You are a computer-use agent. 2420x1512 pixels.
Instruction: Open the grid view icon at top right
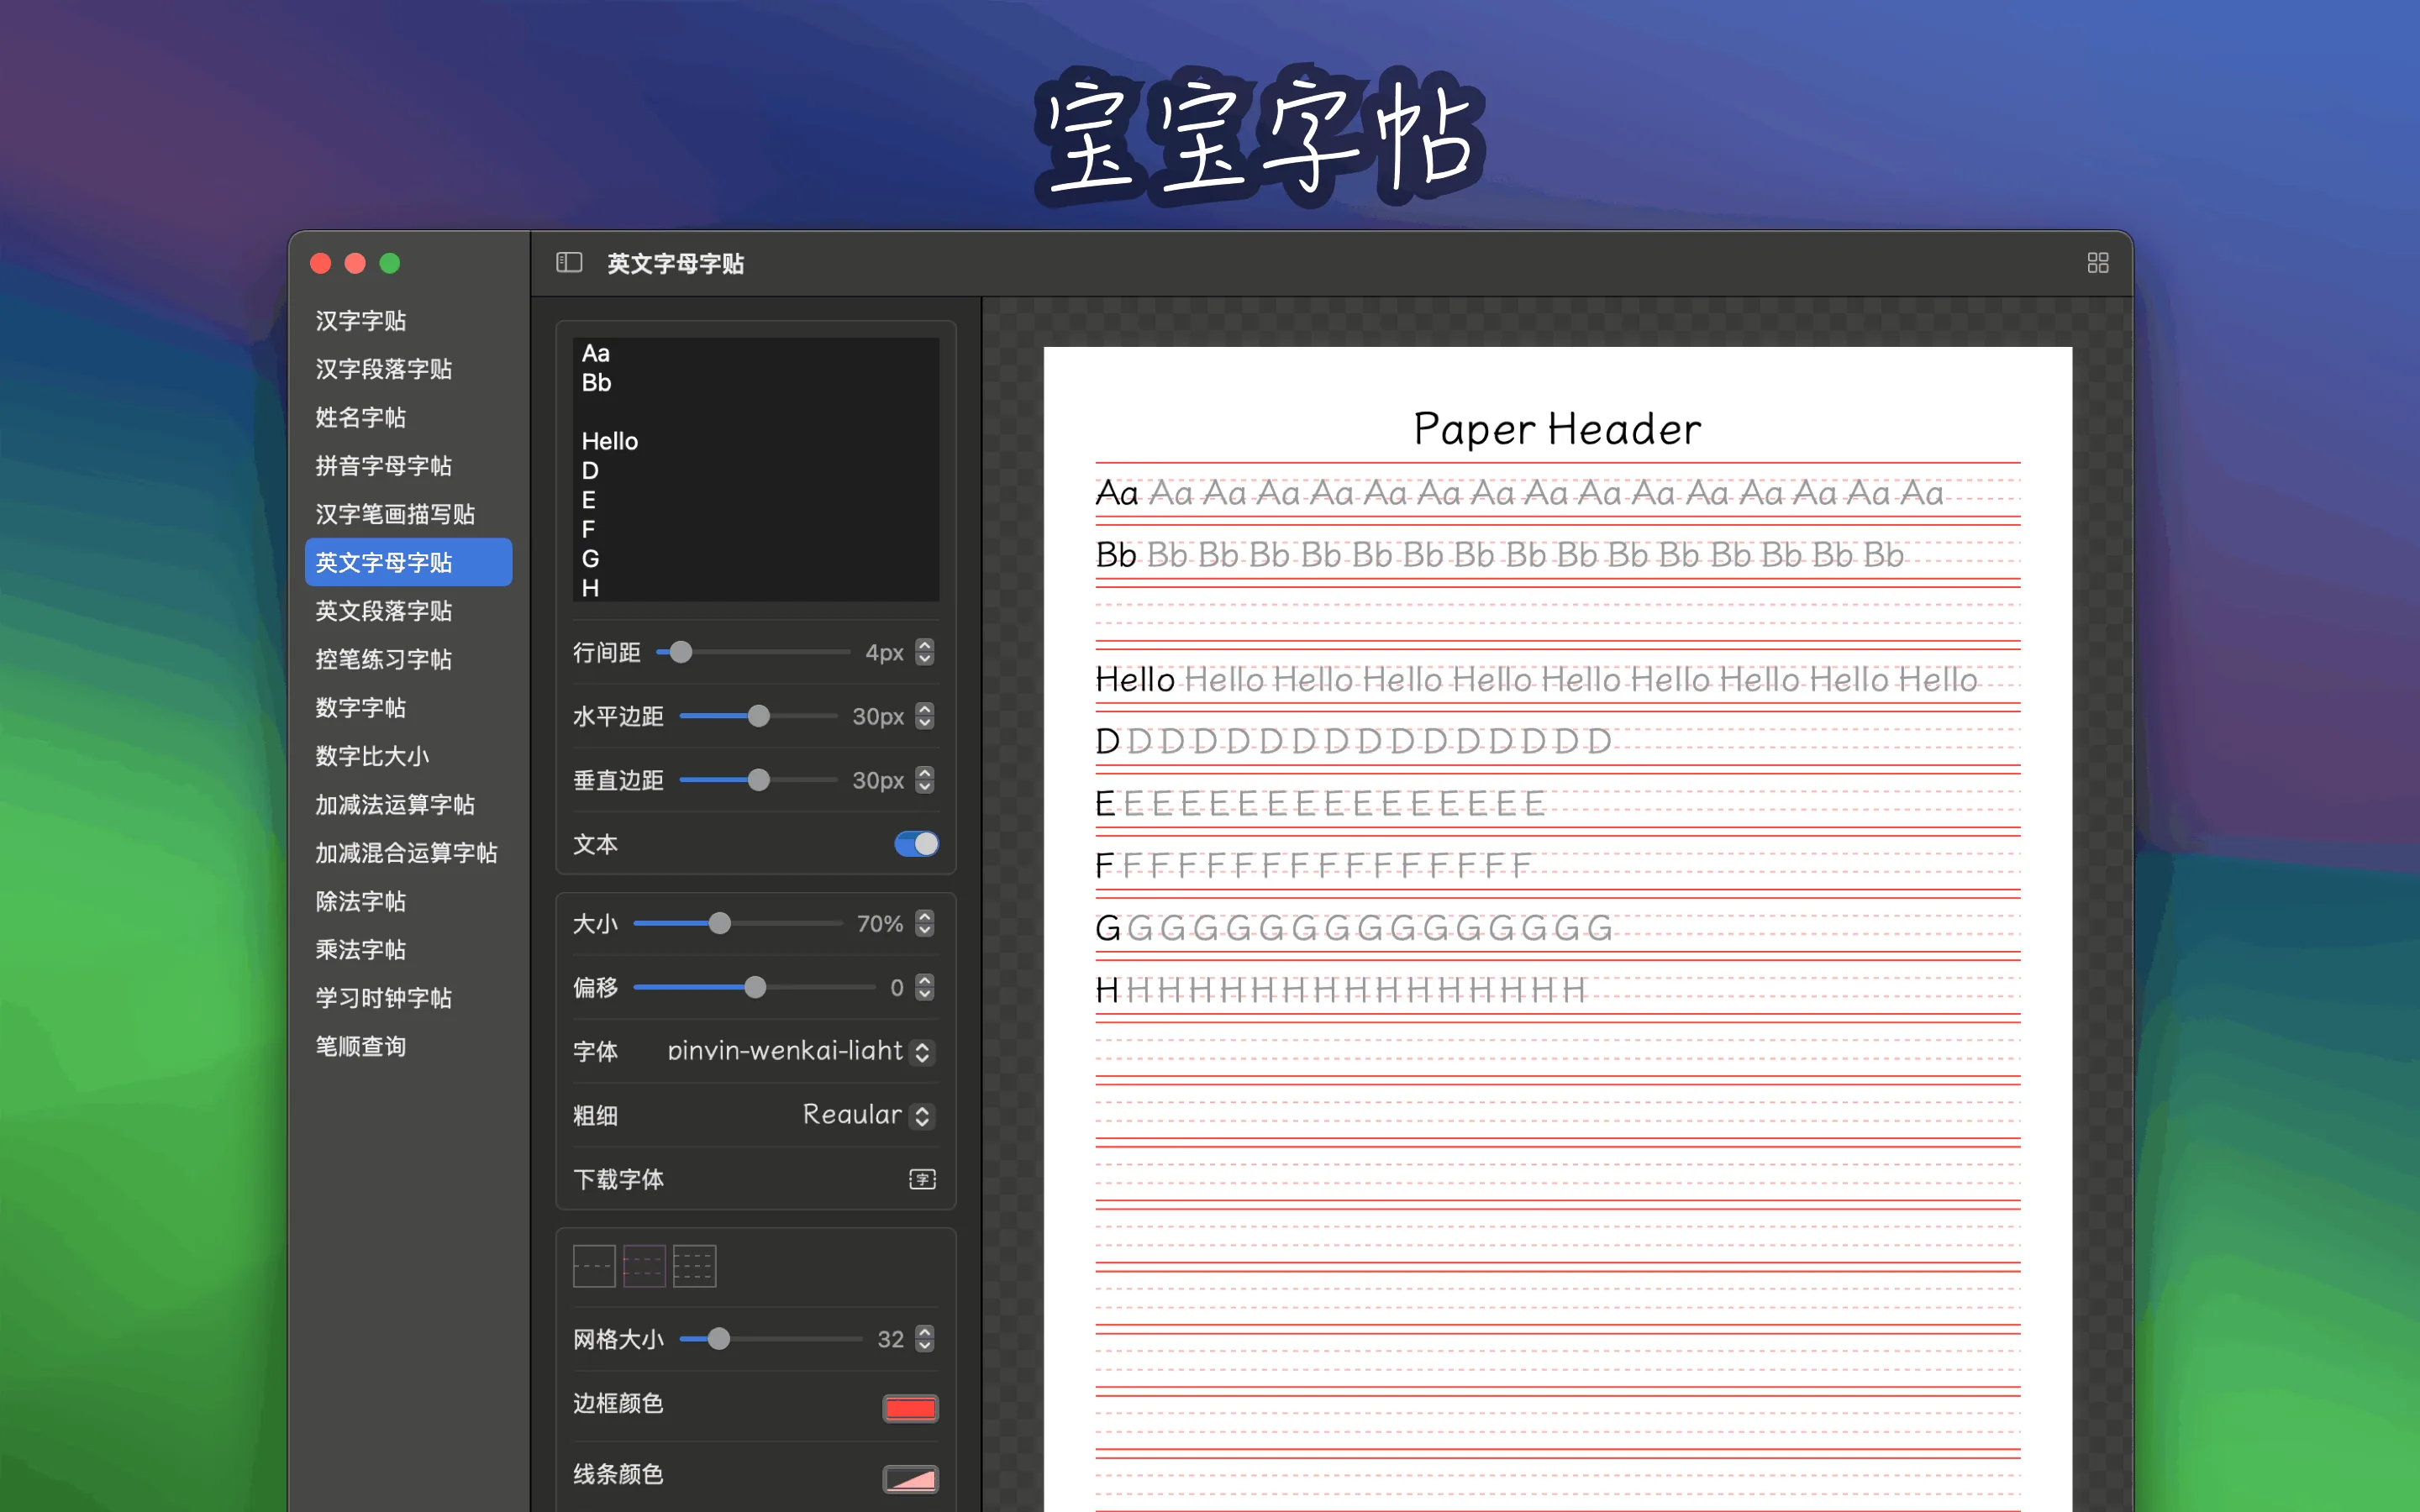click(2098, 262)
